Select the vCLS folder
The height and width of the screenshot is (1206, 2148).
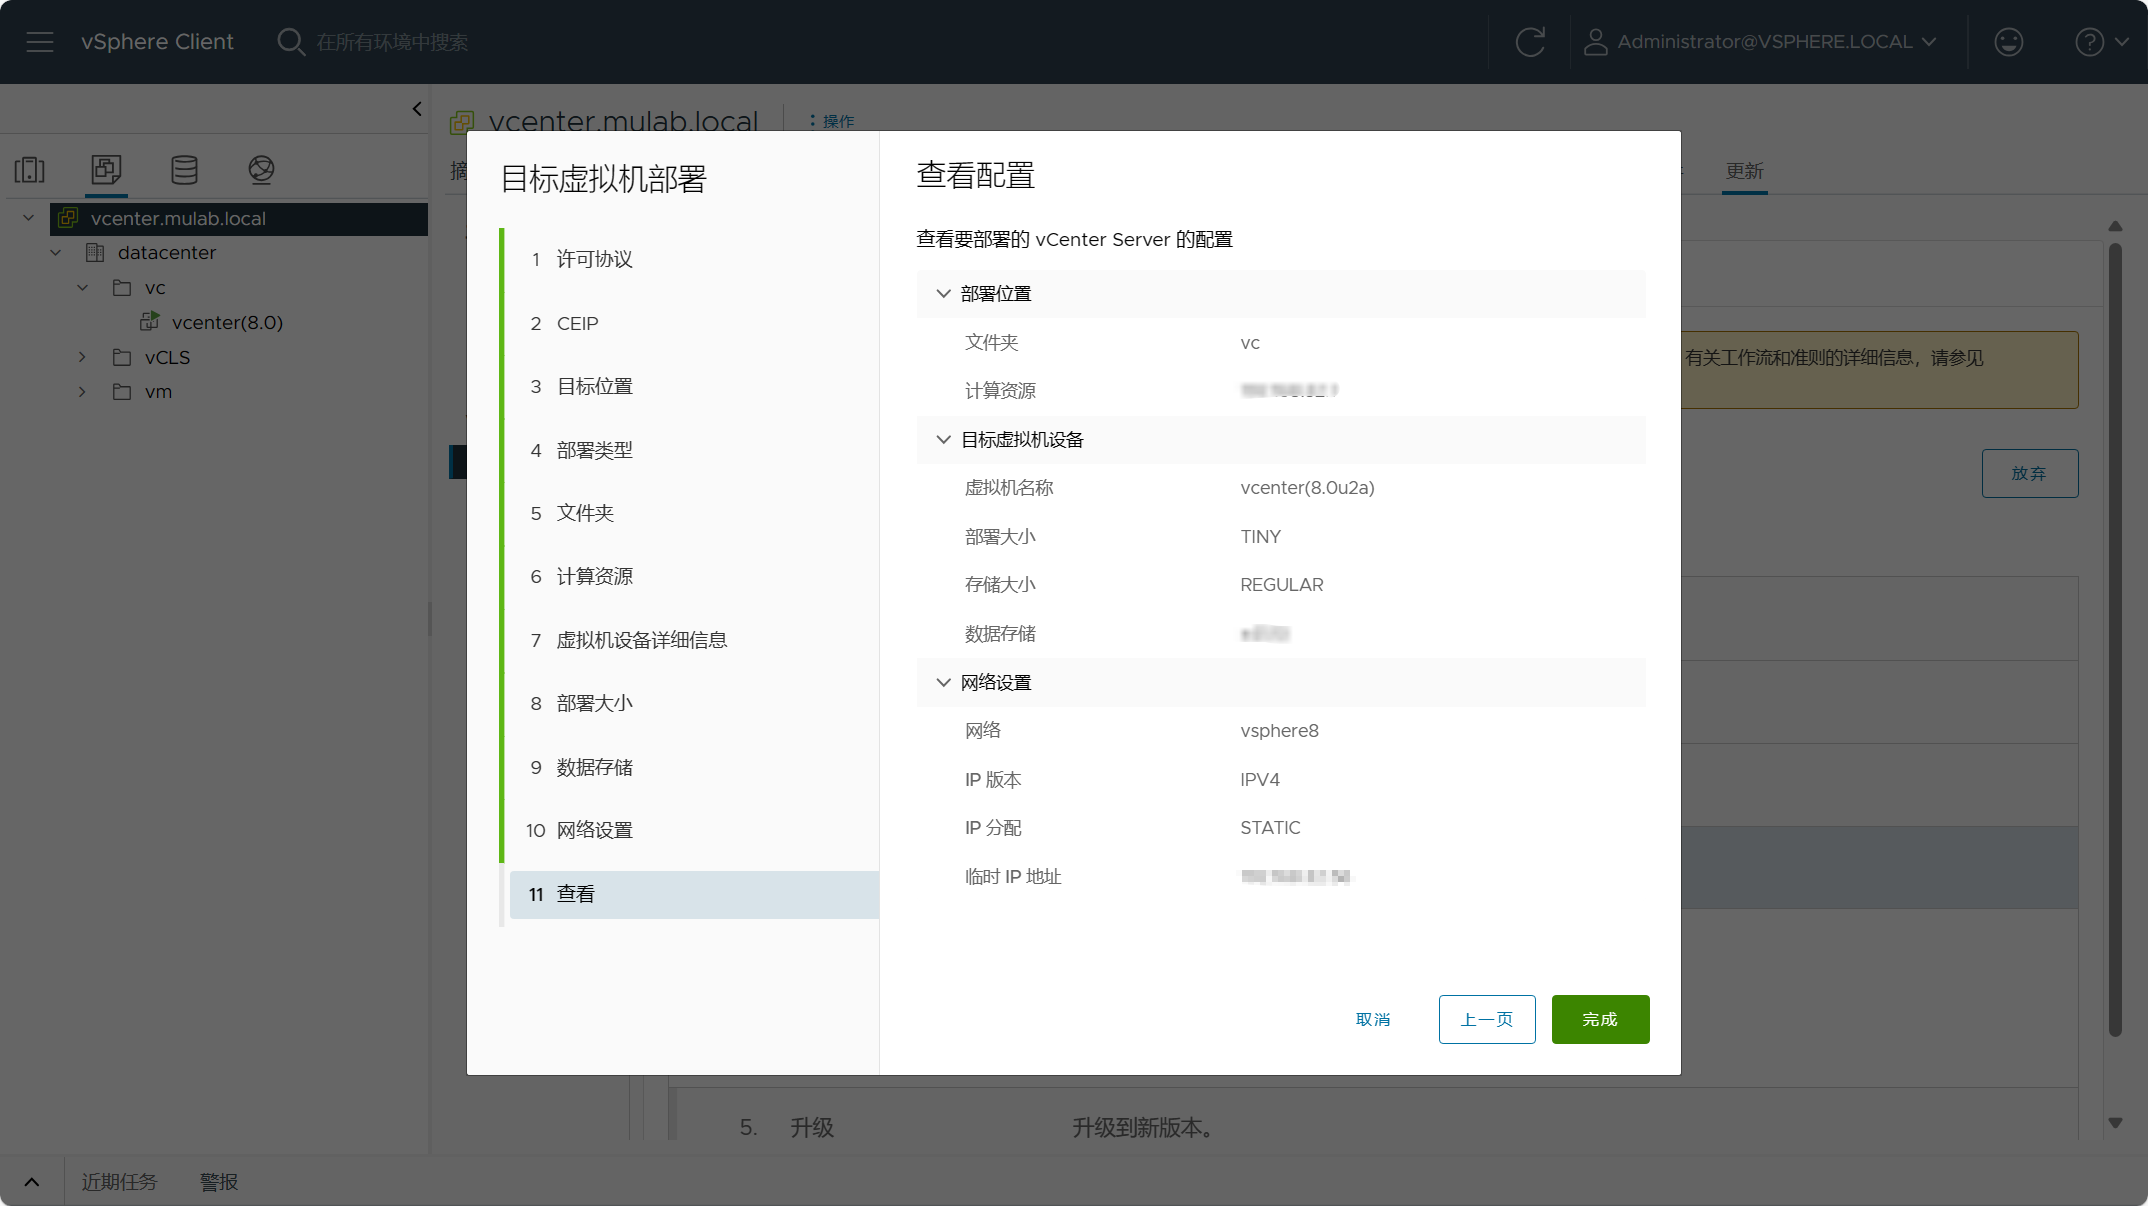167,357
